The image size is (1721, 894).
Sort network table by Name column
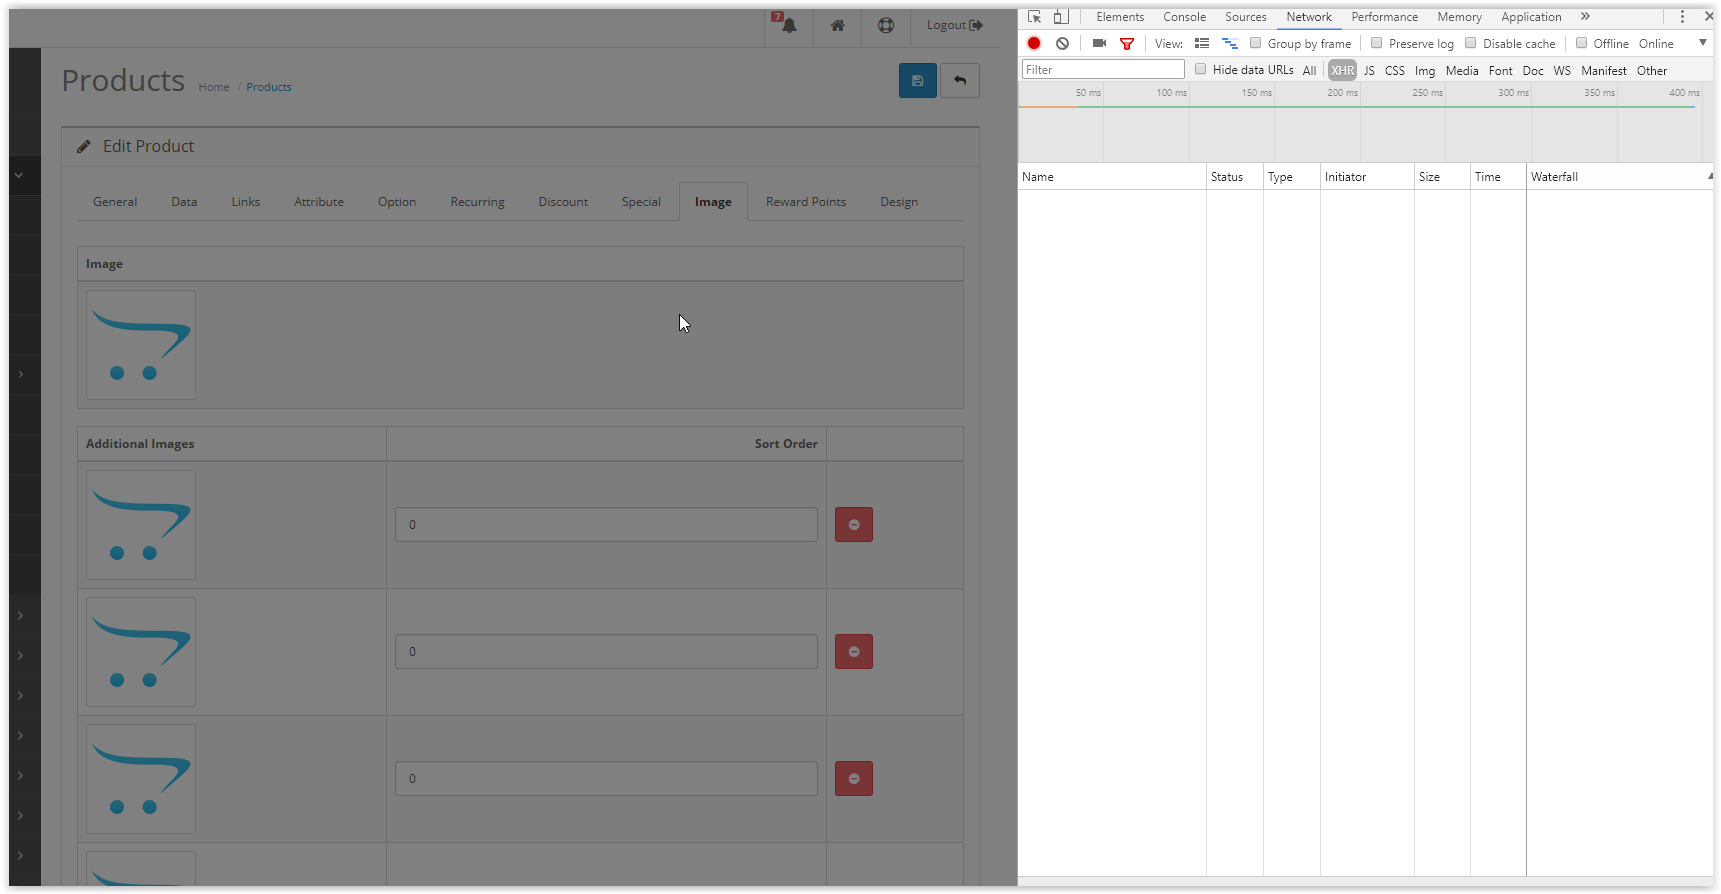click(1112, 177)
